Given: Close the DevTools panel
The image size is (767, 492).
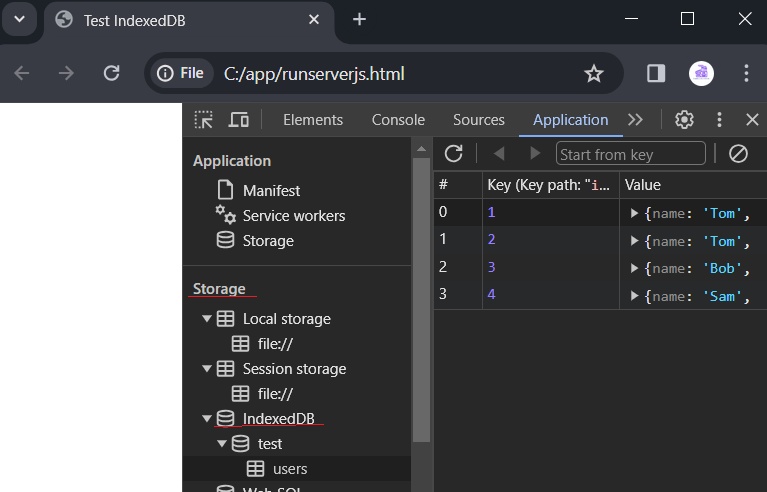Looking at the screenshot, I should click(752, 120).
